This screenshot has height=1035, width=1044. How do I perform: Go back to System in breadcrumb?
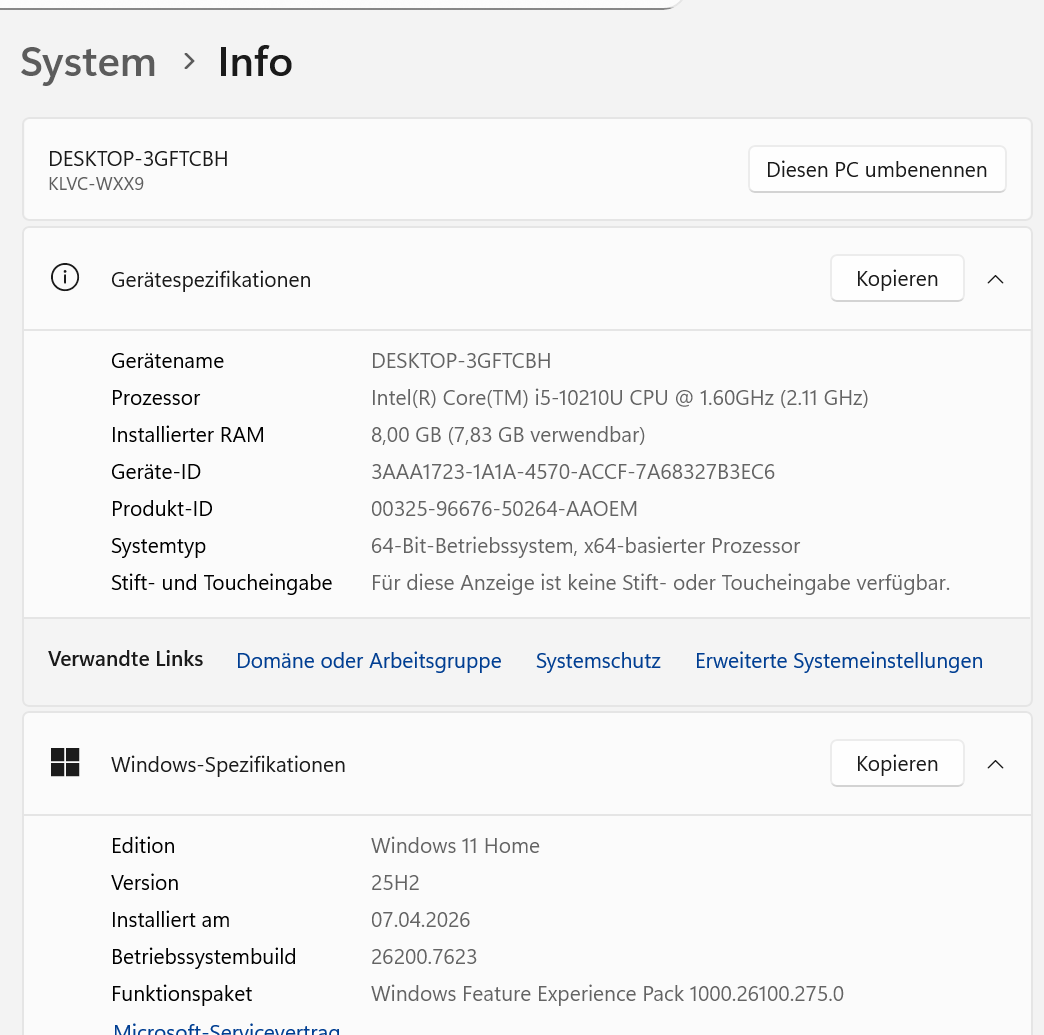tap(88, 62)
